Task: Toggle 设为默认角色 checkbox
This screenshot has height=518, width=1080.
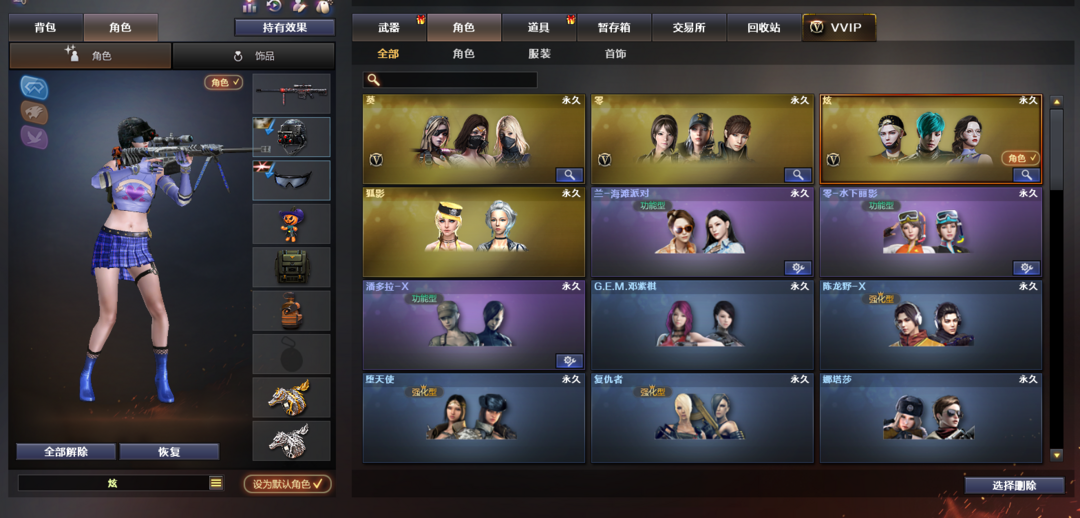Action: 287,484
